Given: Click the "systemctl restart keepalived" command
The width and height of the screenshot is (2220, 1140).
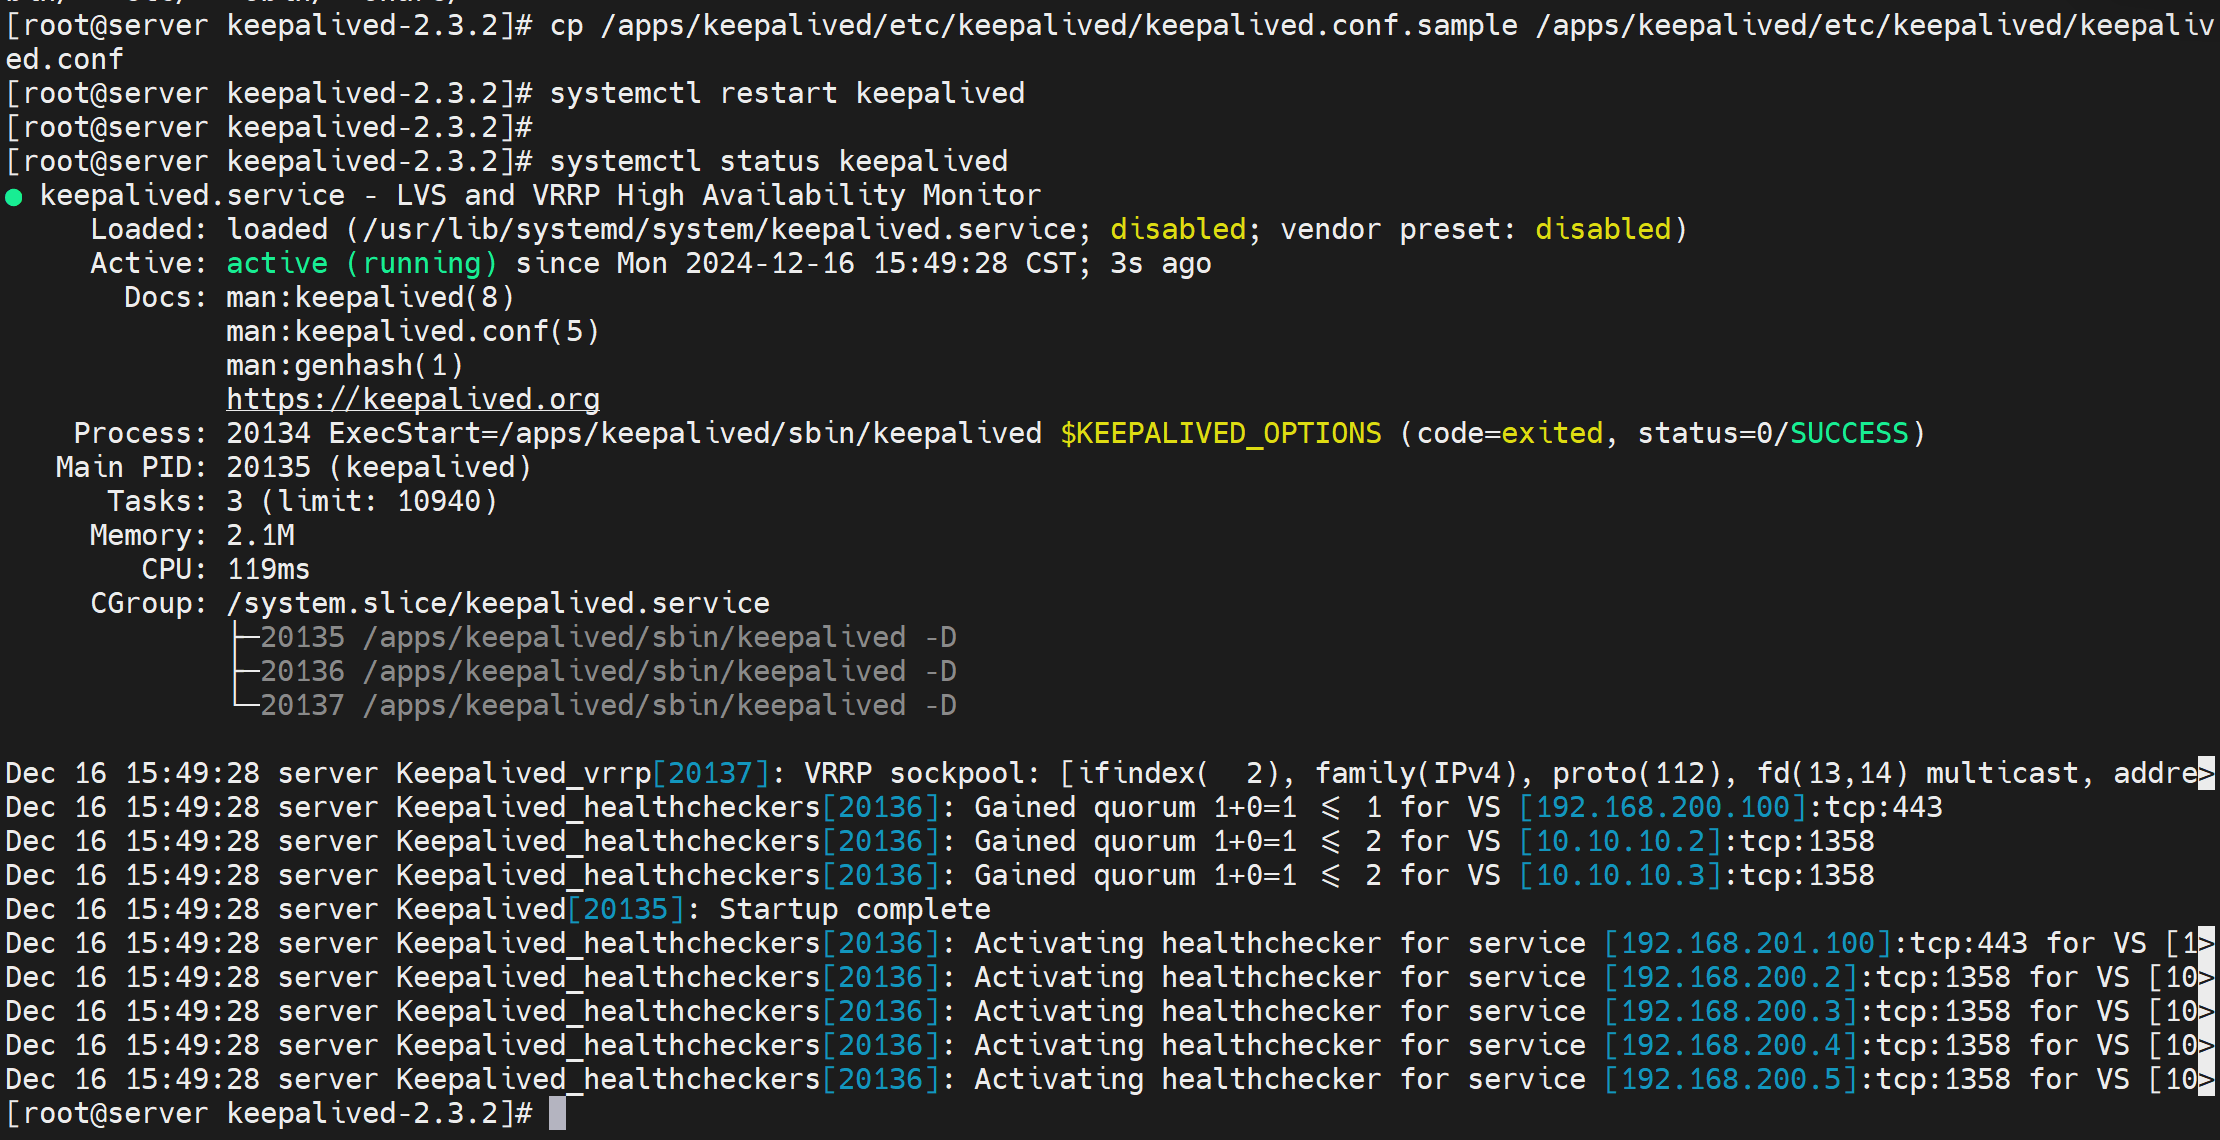Looking at the screenshot, I should tap(787, 93).
